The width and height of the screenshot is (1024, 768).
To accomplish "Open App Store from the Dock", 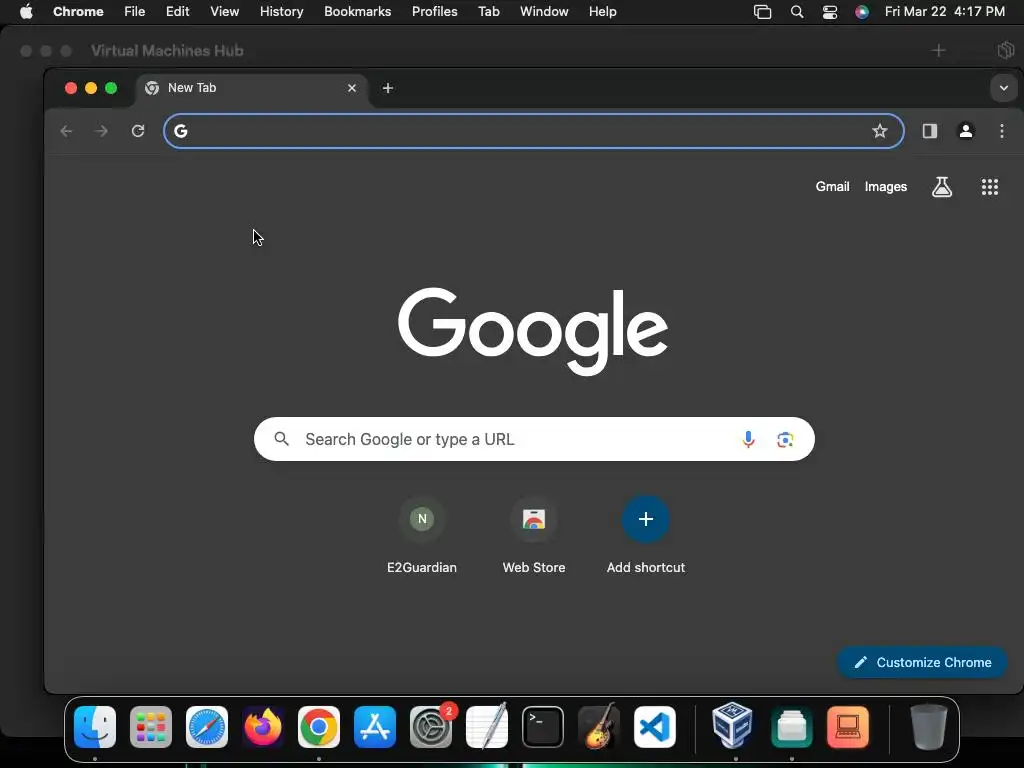I will pyautogui.click(x=375, y=727).
